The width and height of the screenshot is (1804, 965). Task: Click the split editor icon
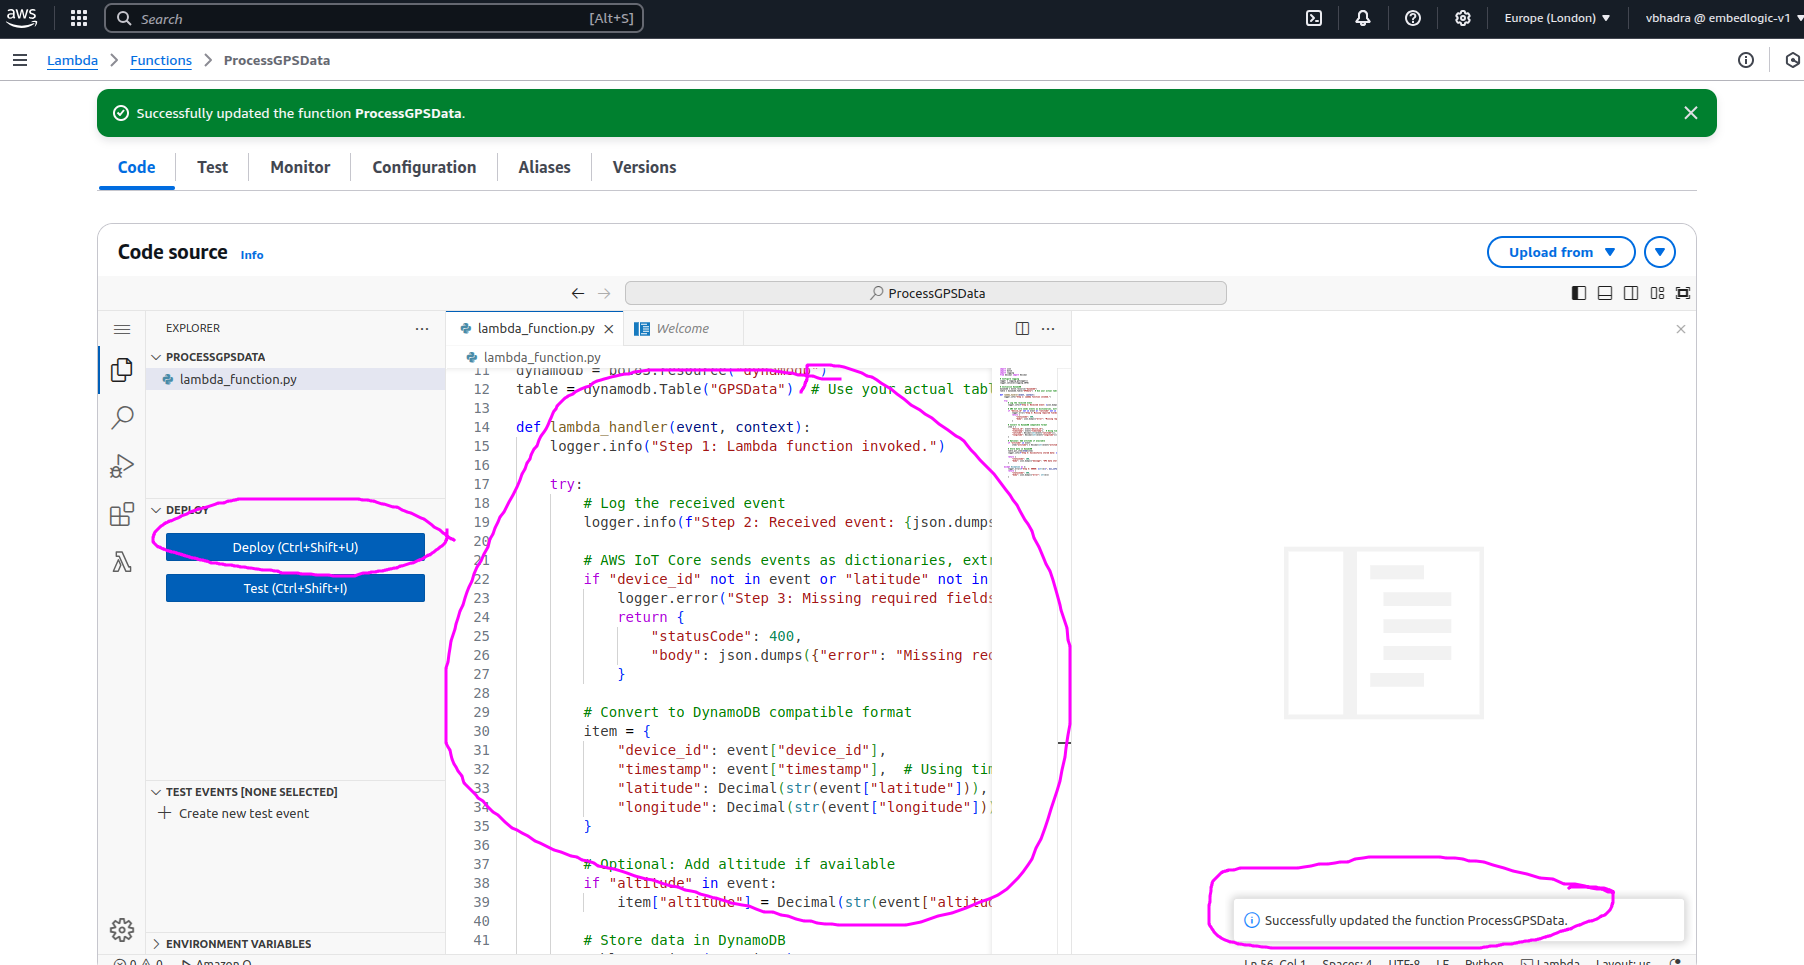point(1022,328)
